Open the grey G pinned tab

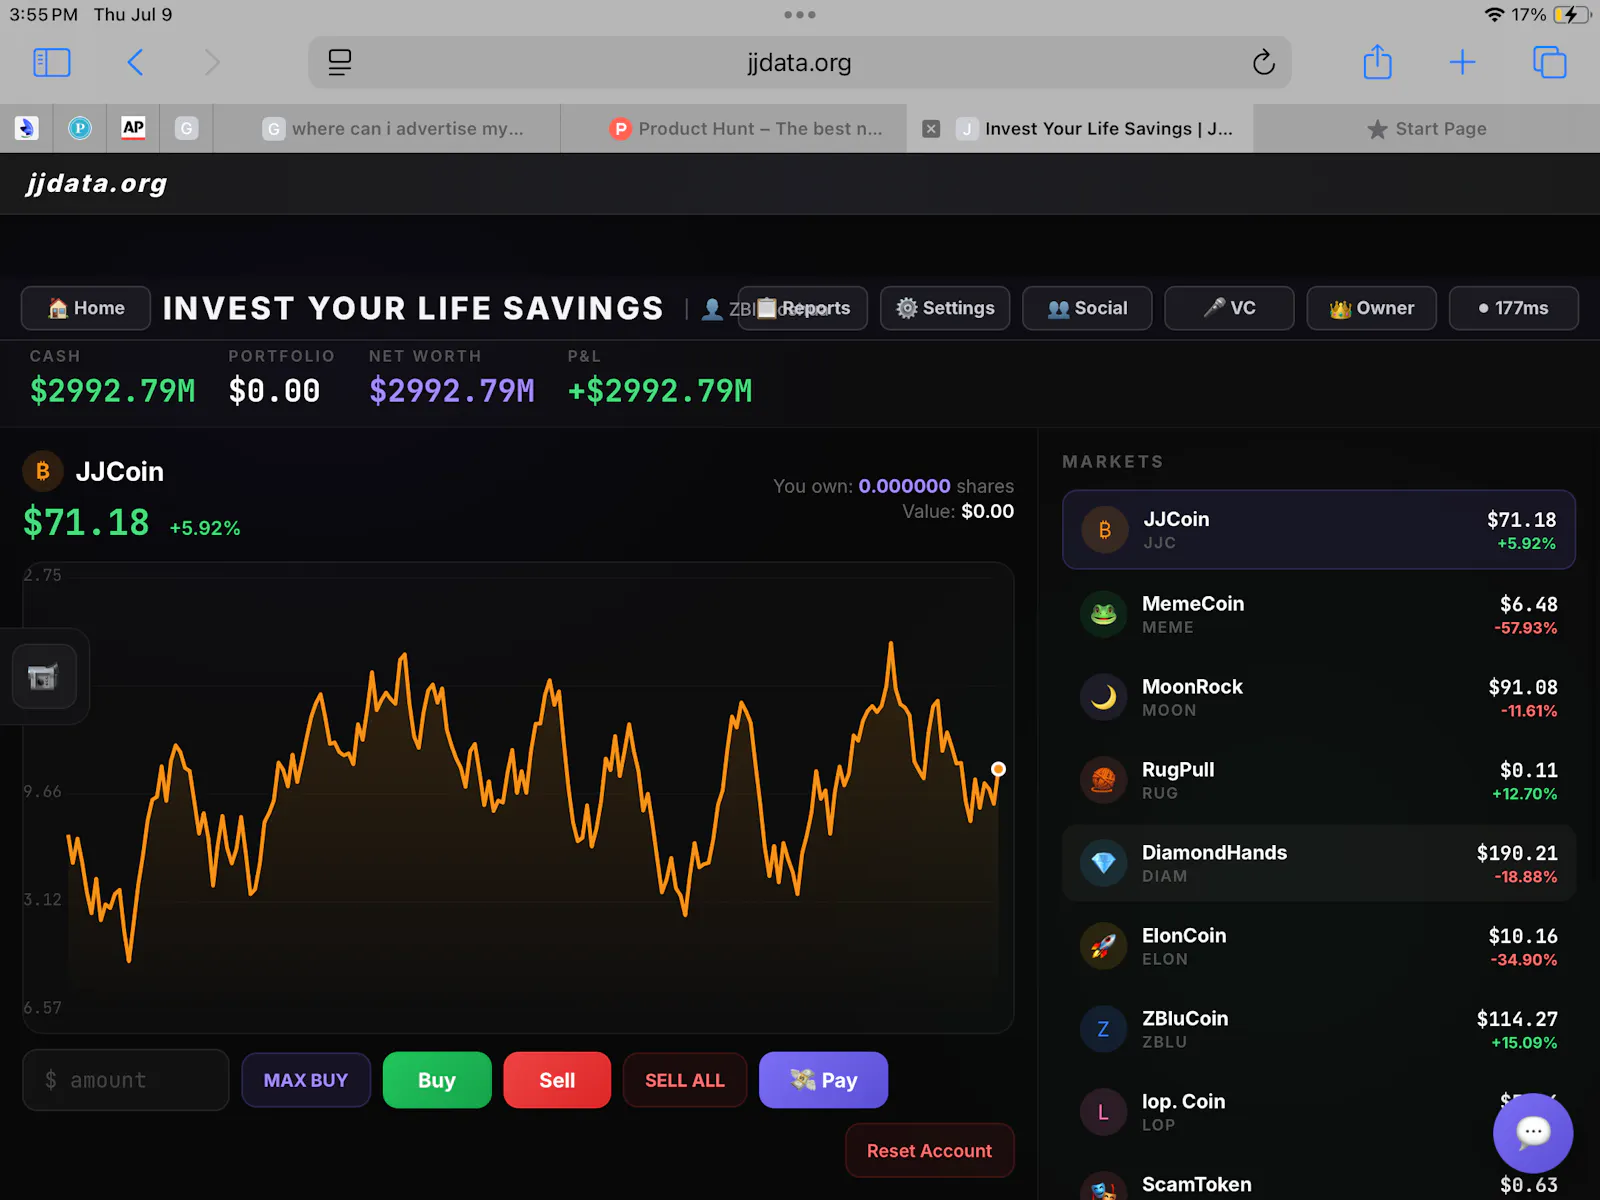click(x=186, y=128)
